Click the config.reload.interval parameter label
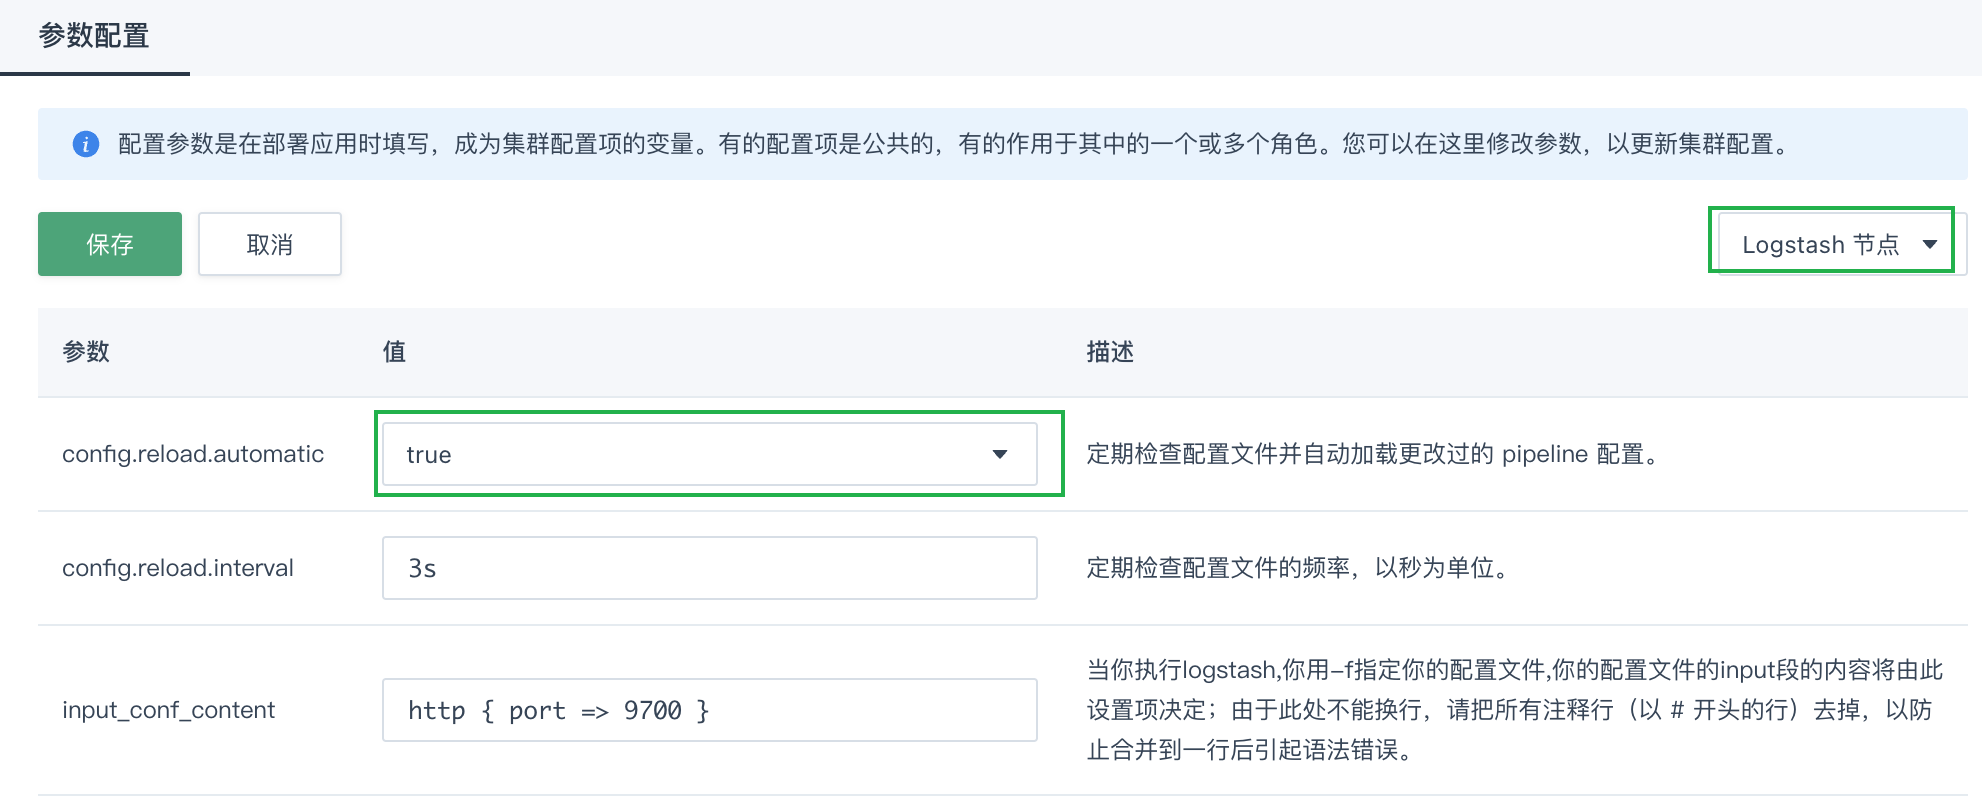 point(178,568)
